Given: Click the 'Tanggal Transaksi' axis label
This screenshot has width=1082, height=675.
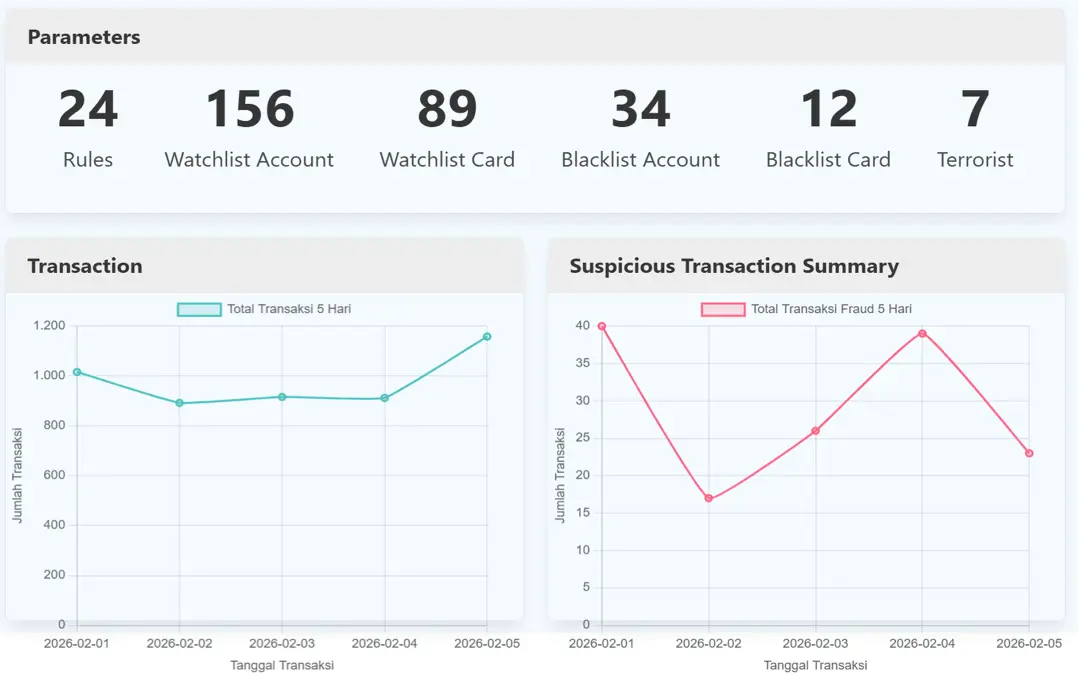Looking at the screenshot, I should point(283,664).
